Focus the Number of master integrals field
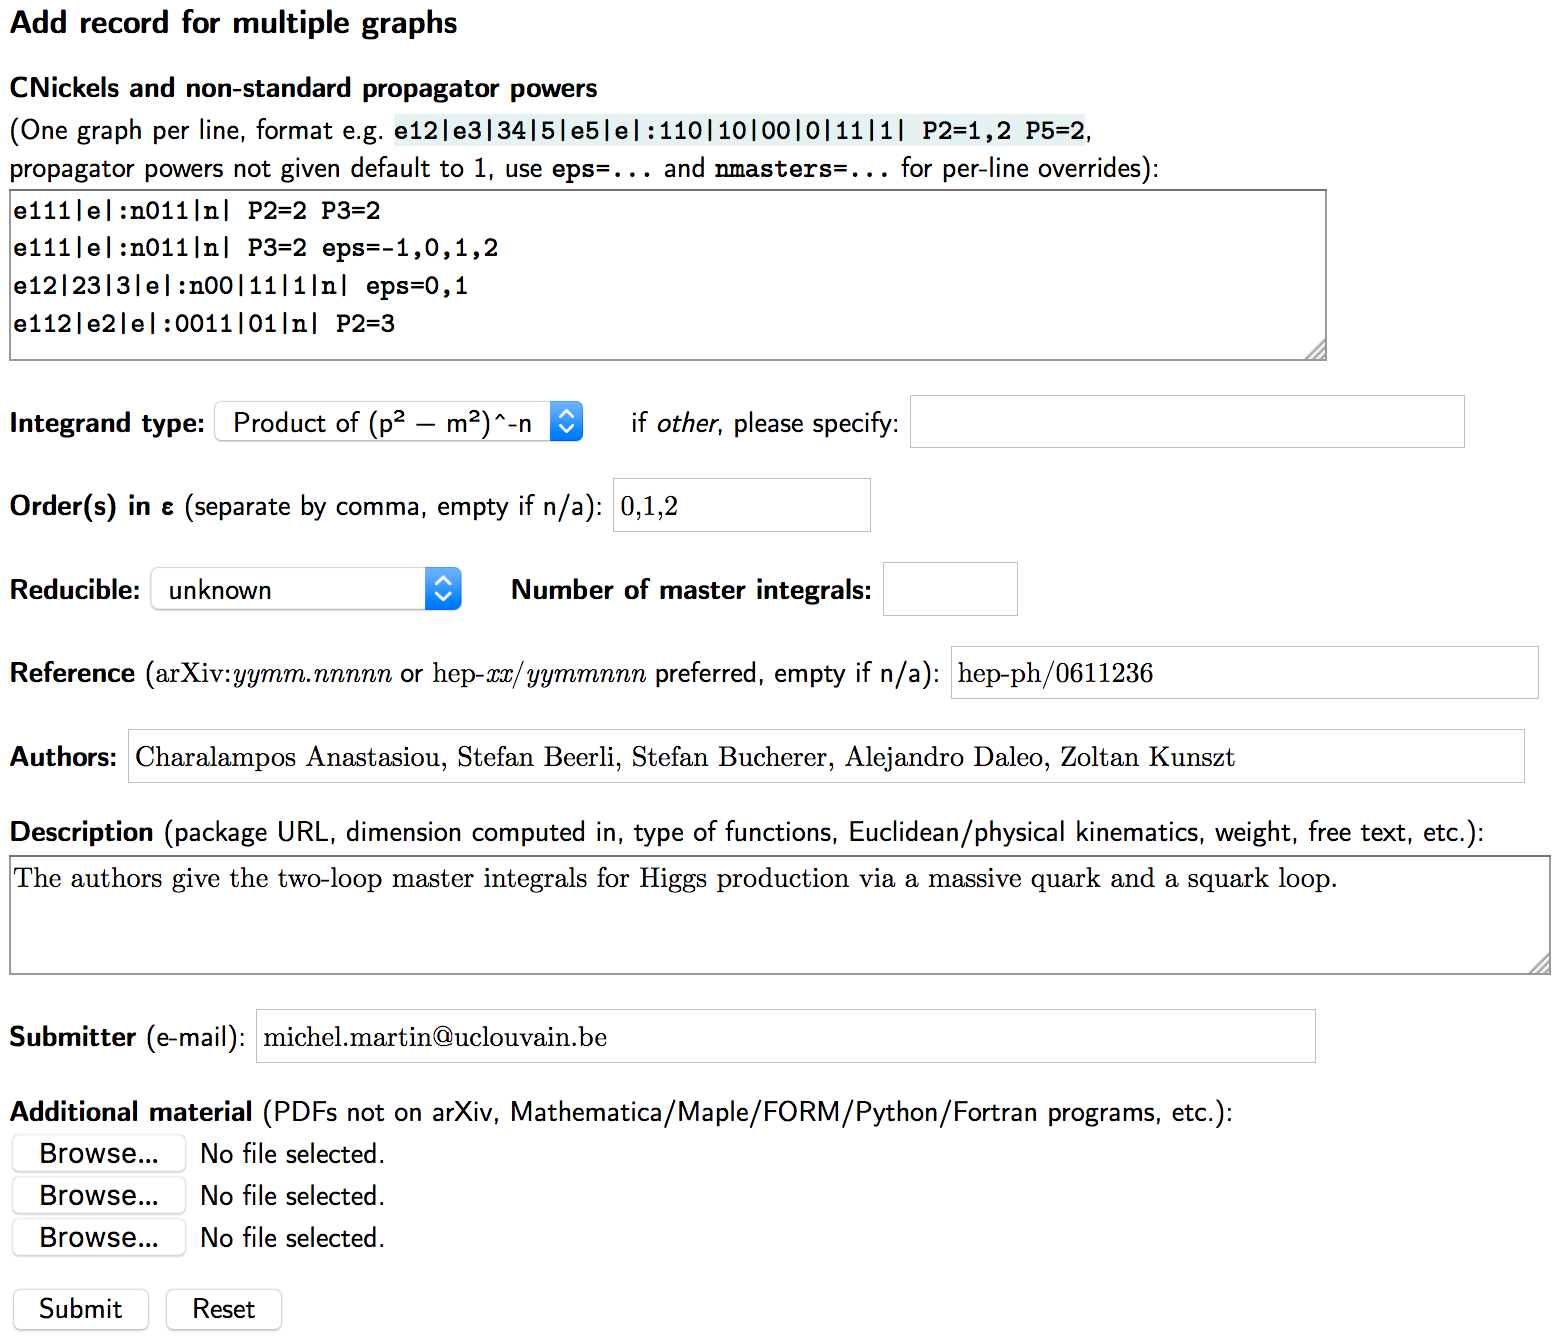Screen dimensions: 1559x1339 950,590
